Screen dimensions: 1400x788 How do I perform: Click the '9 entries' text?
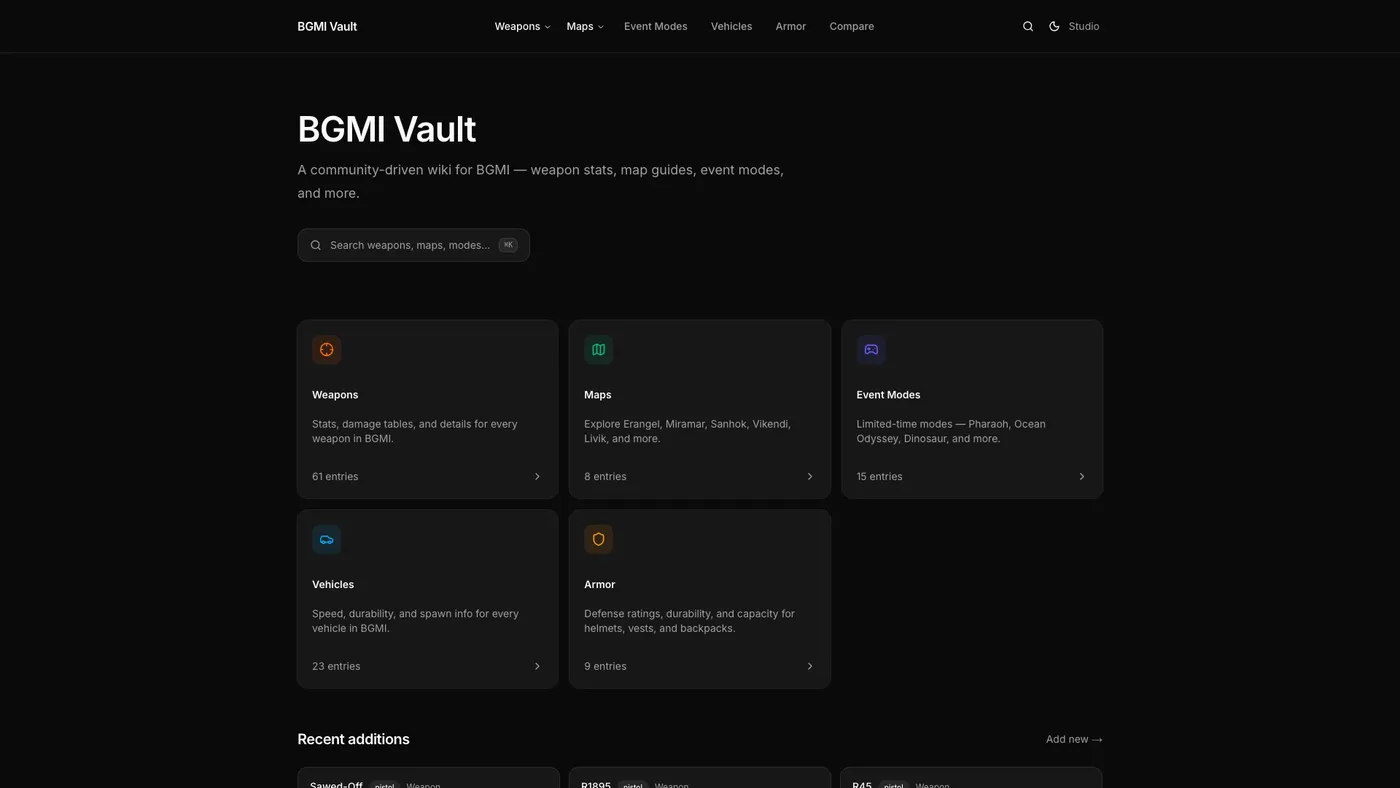(x=605, y=667)
